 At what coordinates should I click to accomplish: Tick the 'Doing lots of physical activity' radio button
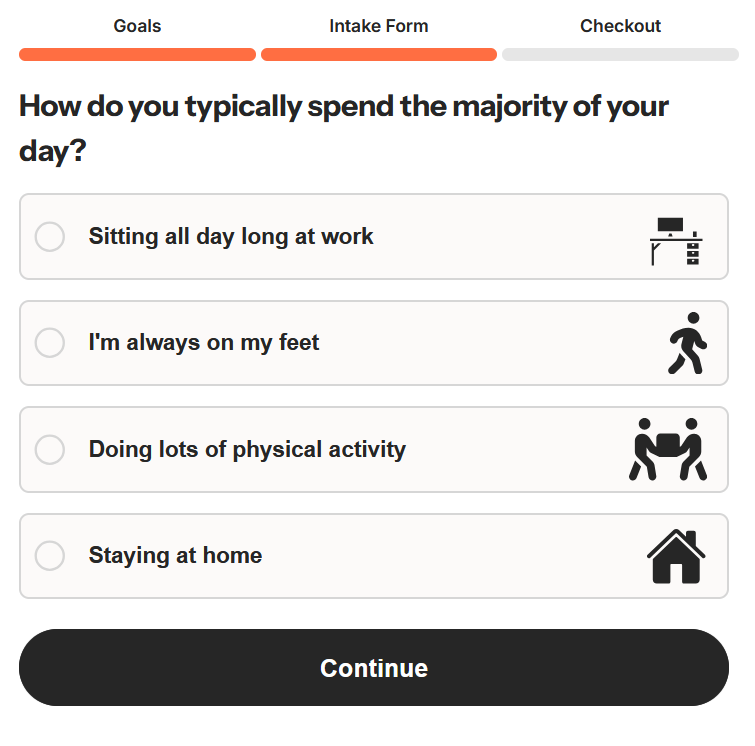(x=50, y=450)
